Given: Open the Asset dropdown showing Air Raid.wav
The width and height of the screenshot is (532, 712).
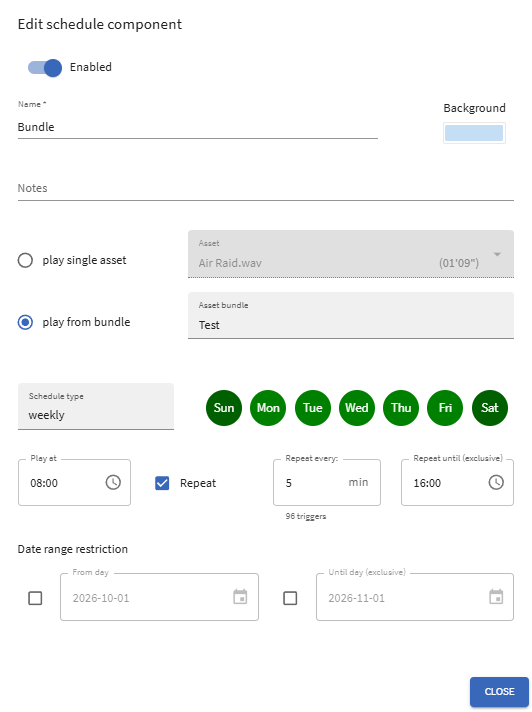Looking at the screenshot, I should [351, 253].
